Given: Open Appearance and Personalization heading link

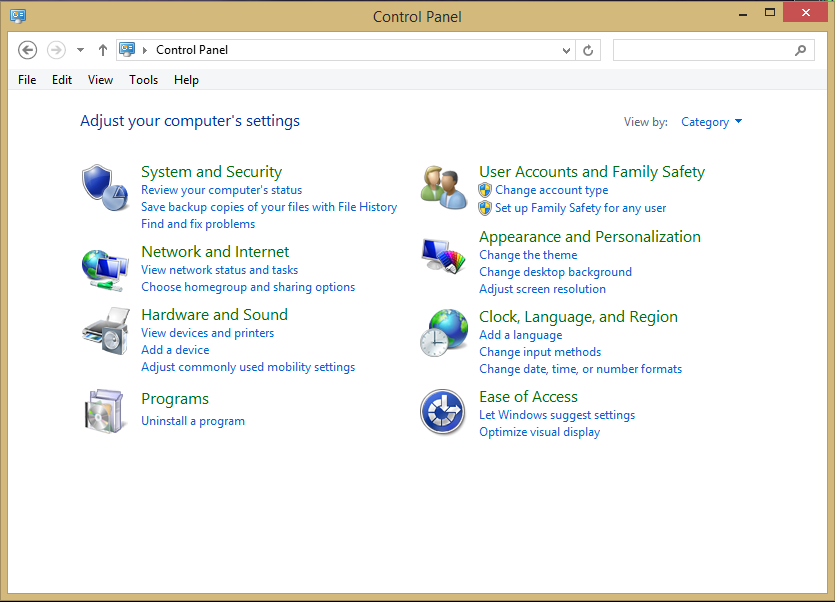Looking at the screenshot, I should (x=590, y=237).
